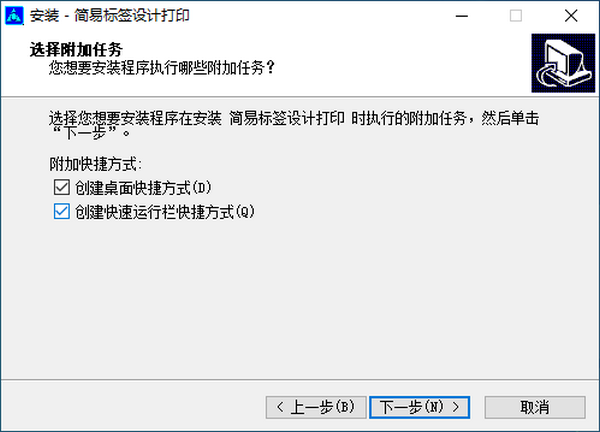Viewport: 600px width, 432px height.
Task: Click the 附加快捷方式: group label
Action: (x=95, y=165)
